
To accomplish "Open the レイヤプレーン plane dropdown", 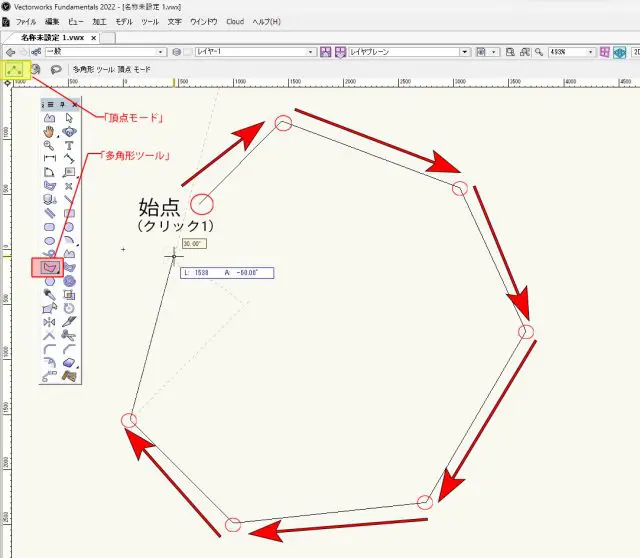I will [x=403, y=51].
